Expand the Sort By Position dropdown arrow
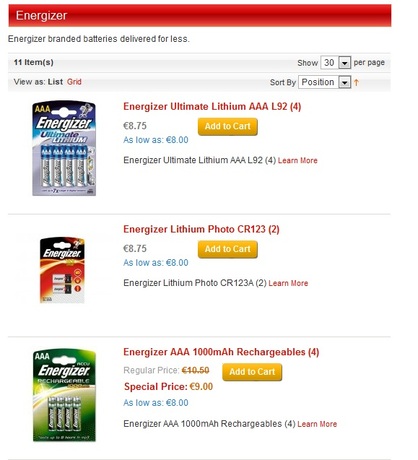The image size is (418, 460). pos(345,82)
